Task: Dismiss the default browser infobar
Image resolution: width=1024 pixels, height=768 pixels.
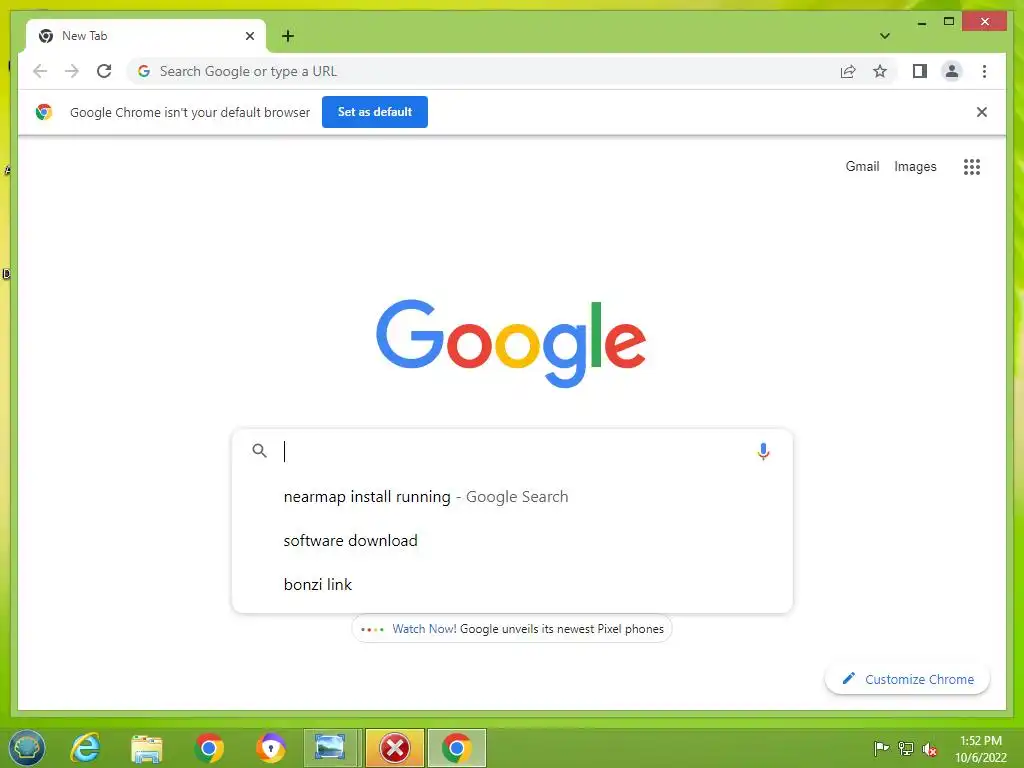Action: click(x=982, y=112)
